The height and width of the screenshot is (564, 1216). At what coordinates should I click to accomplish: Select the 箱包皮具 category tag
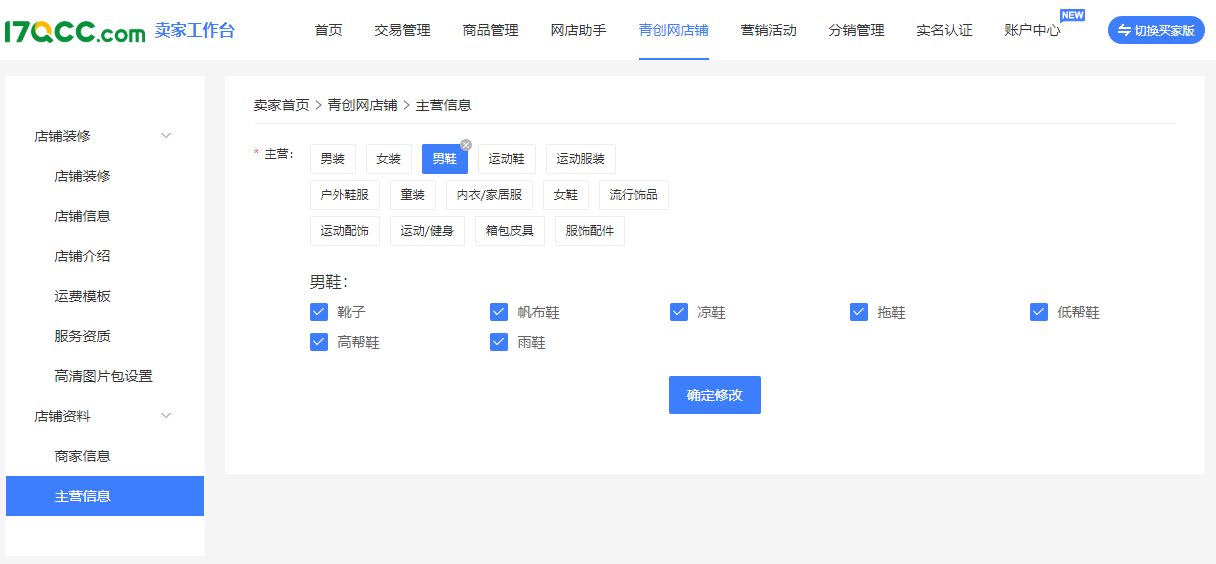(x=509, y=231)
